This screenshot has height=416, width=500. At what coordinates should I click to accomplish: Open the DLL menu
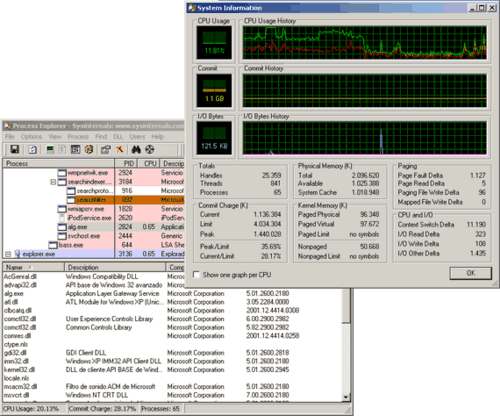[x=118, y=137]
